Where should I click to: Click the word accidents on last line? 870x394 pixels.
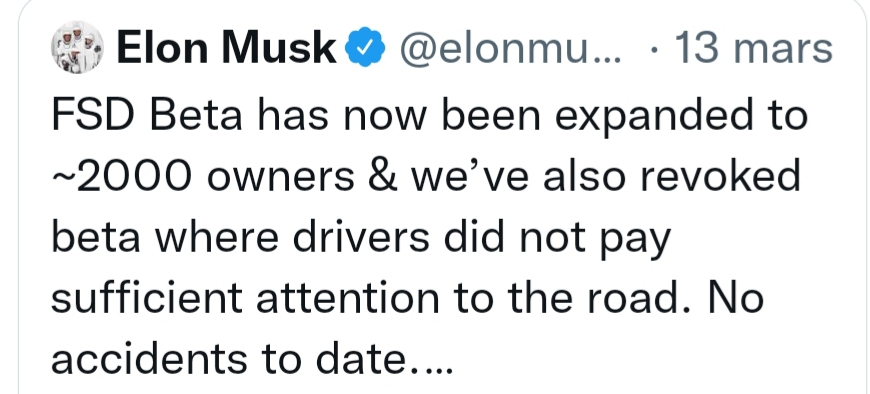coord(149,357)
